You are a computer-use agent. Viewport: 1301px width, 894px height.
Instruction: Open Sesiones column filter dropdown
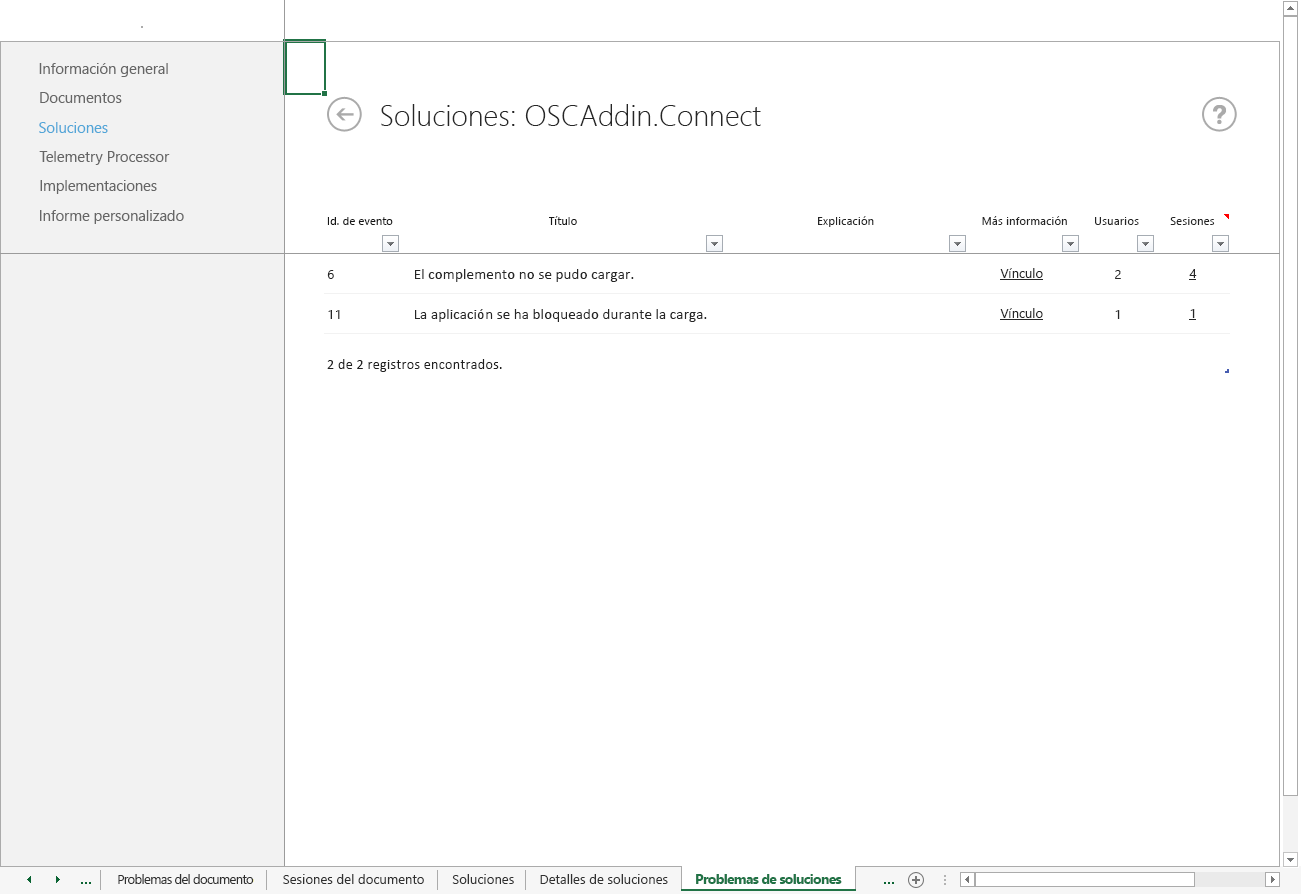coord(1220,243)
